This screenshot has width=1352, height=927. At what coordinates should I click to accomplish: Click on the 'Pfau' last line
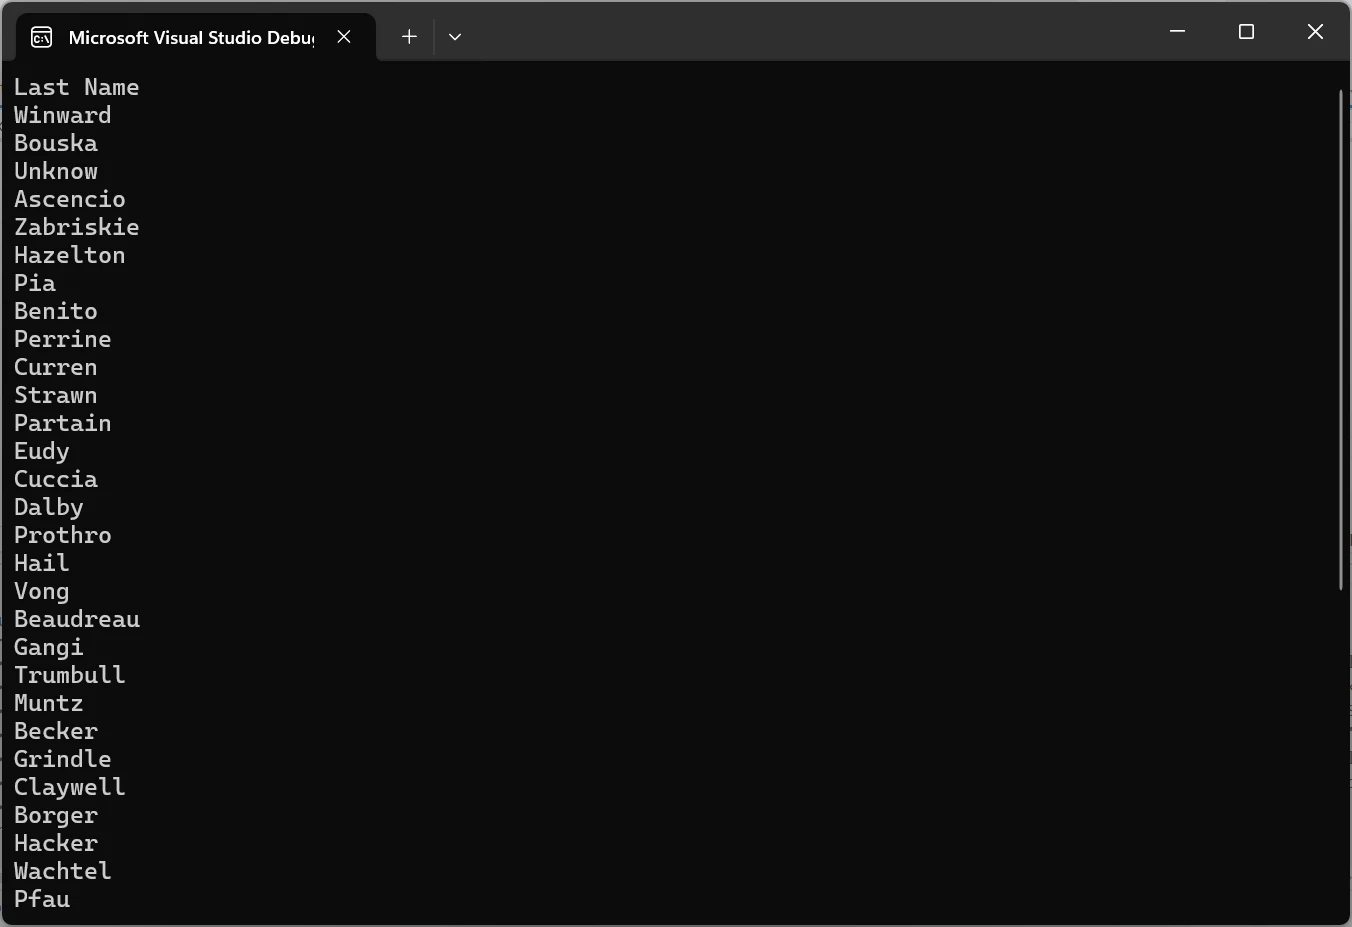click(x=42, y=900)
